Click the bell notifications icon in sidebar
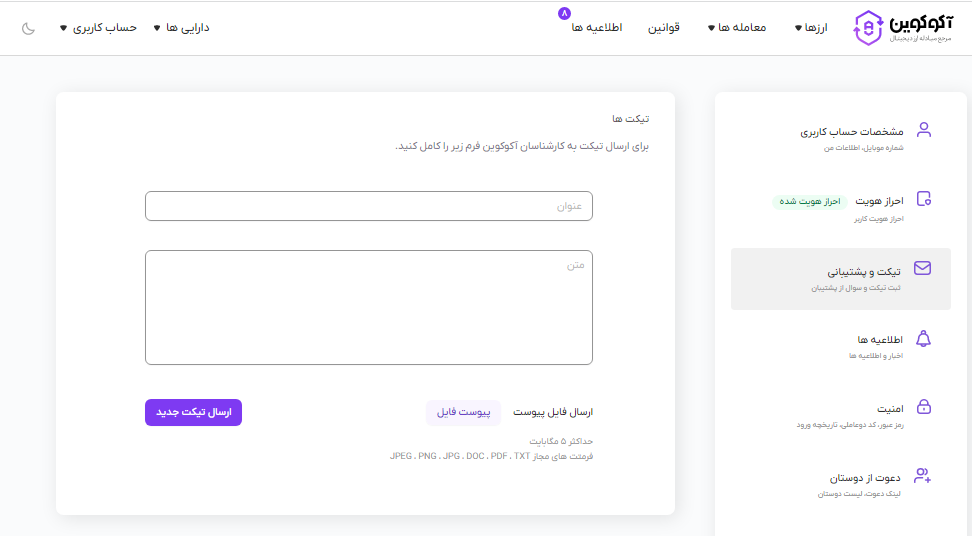972x536 pixels. point(923,339)
